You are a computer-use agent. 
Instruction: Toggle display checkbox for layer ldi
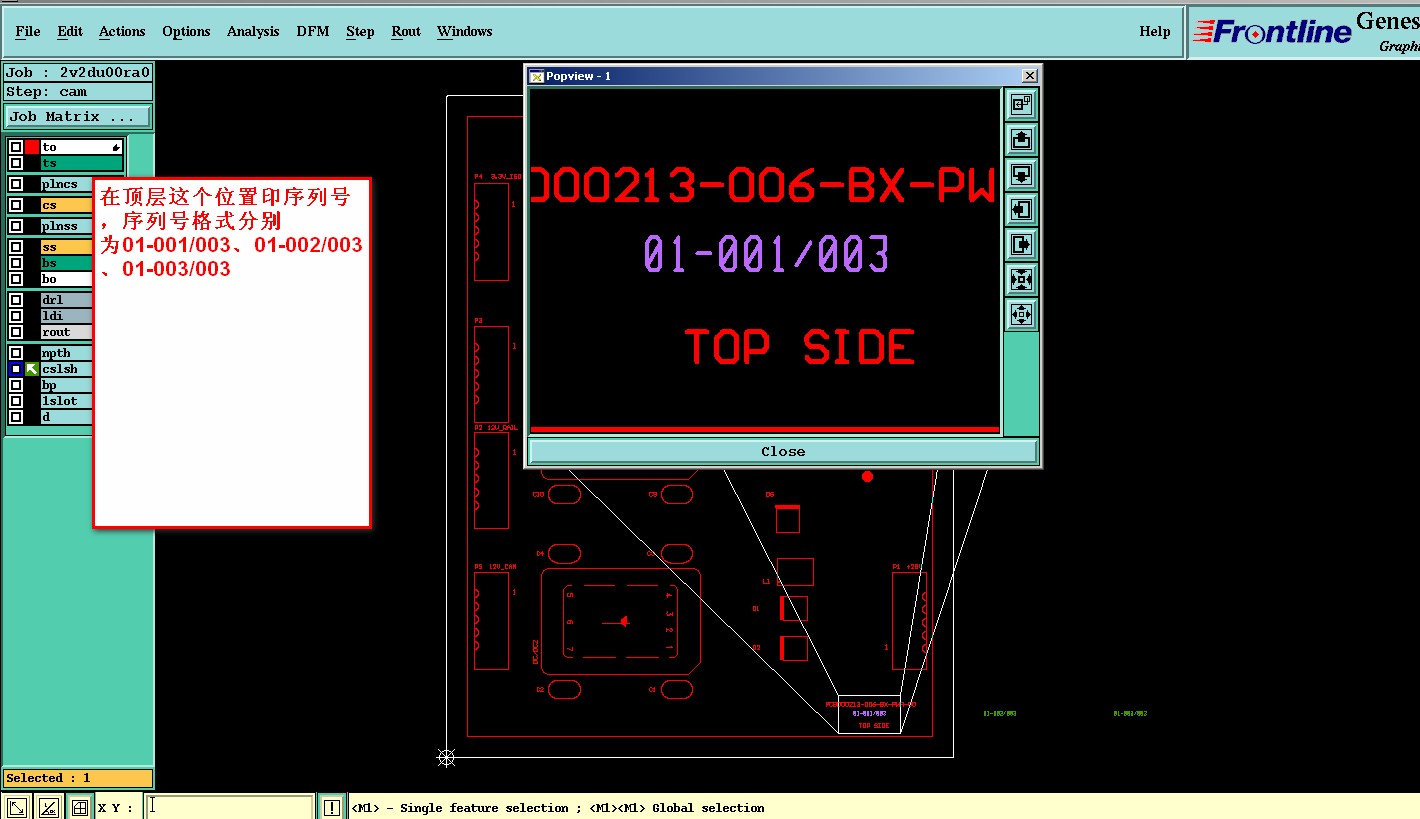[x=16, y=316]
